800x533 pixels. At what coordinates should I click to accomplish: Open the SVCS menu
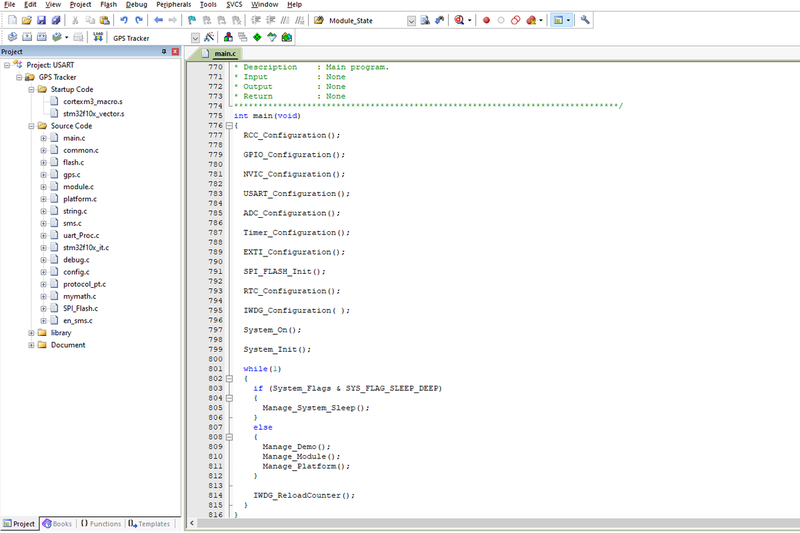tap(234, 5)
